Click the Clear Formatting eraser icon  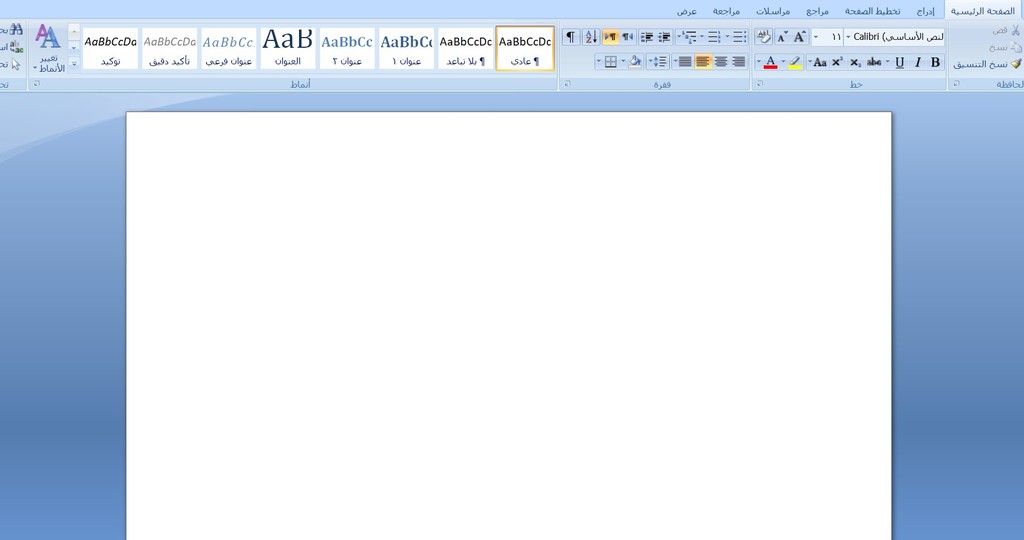pos(763,37)
